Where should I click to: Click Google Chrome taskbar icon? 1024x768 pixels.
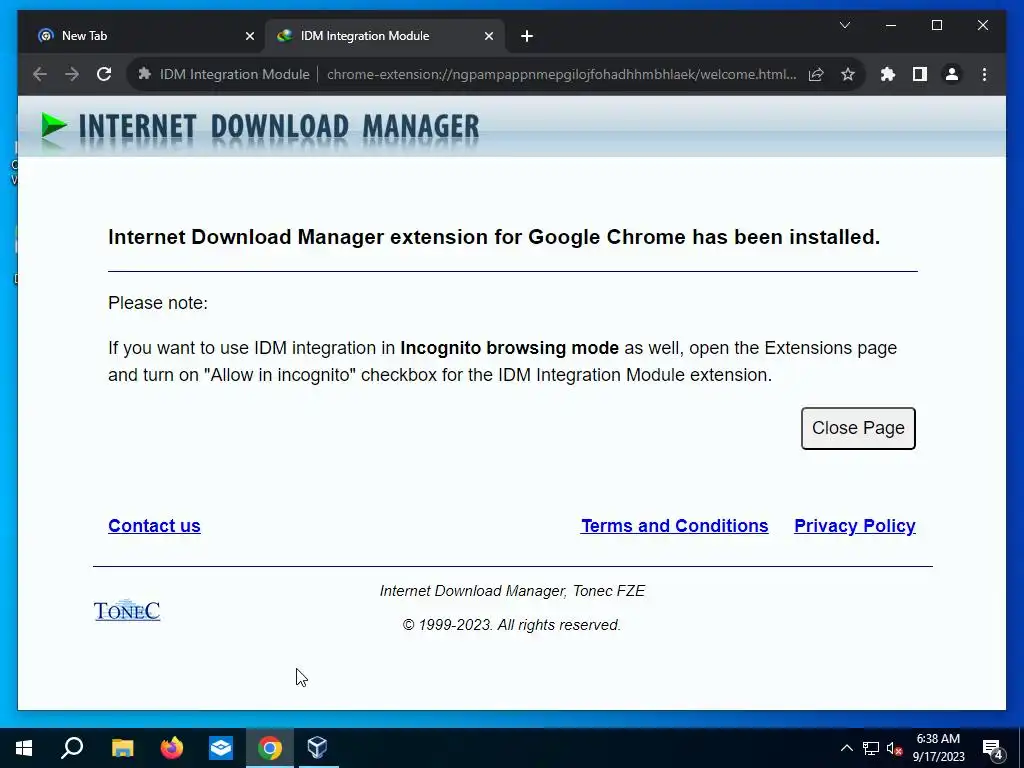point(270,748)
